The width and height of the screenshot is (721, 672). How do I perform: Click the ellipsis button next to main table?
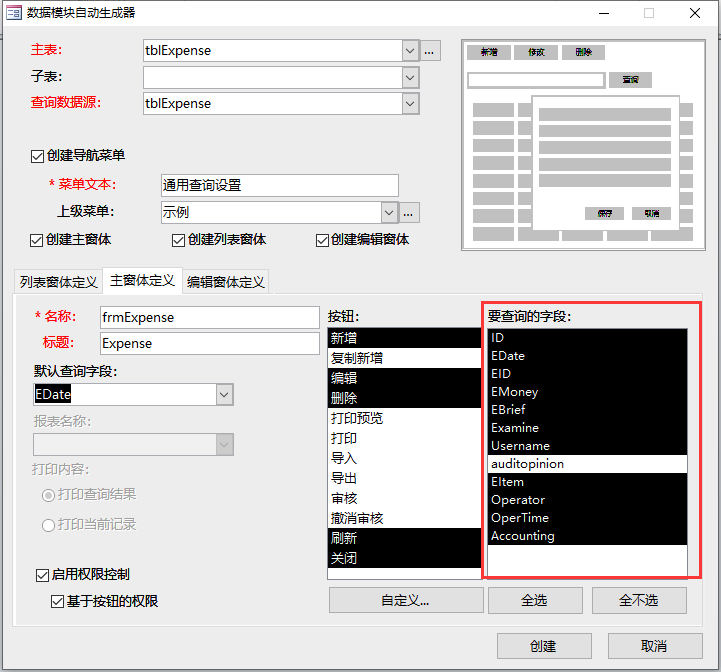tap(429, 51)
